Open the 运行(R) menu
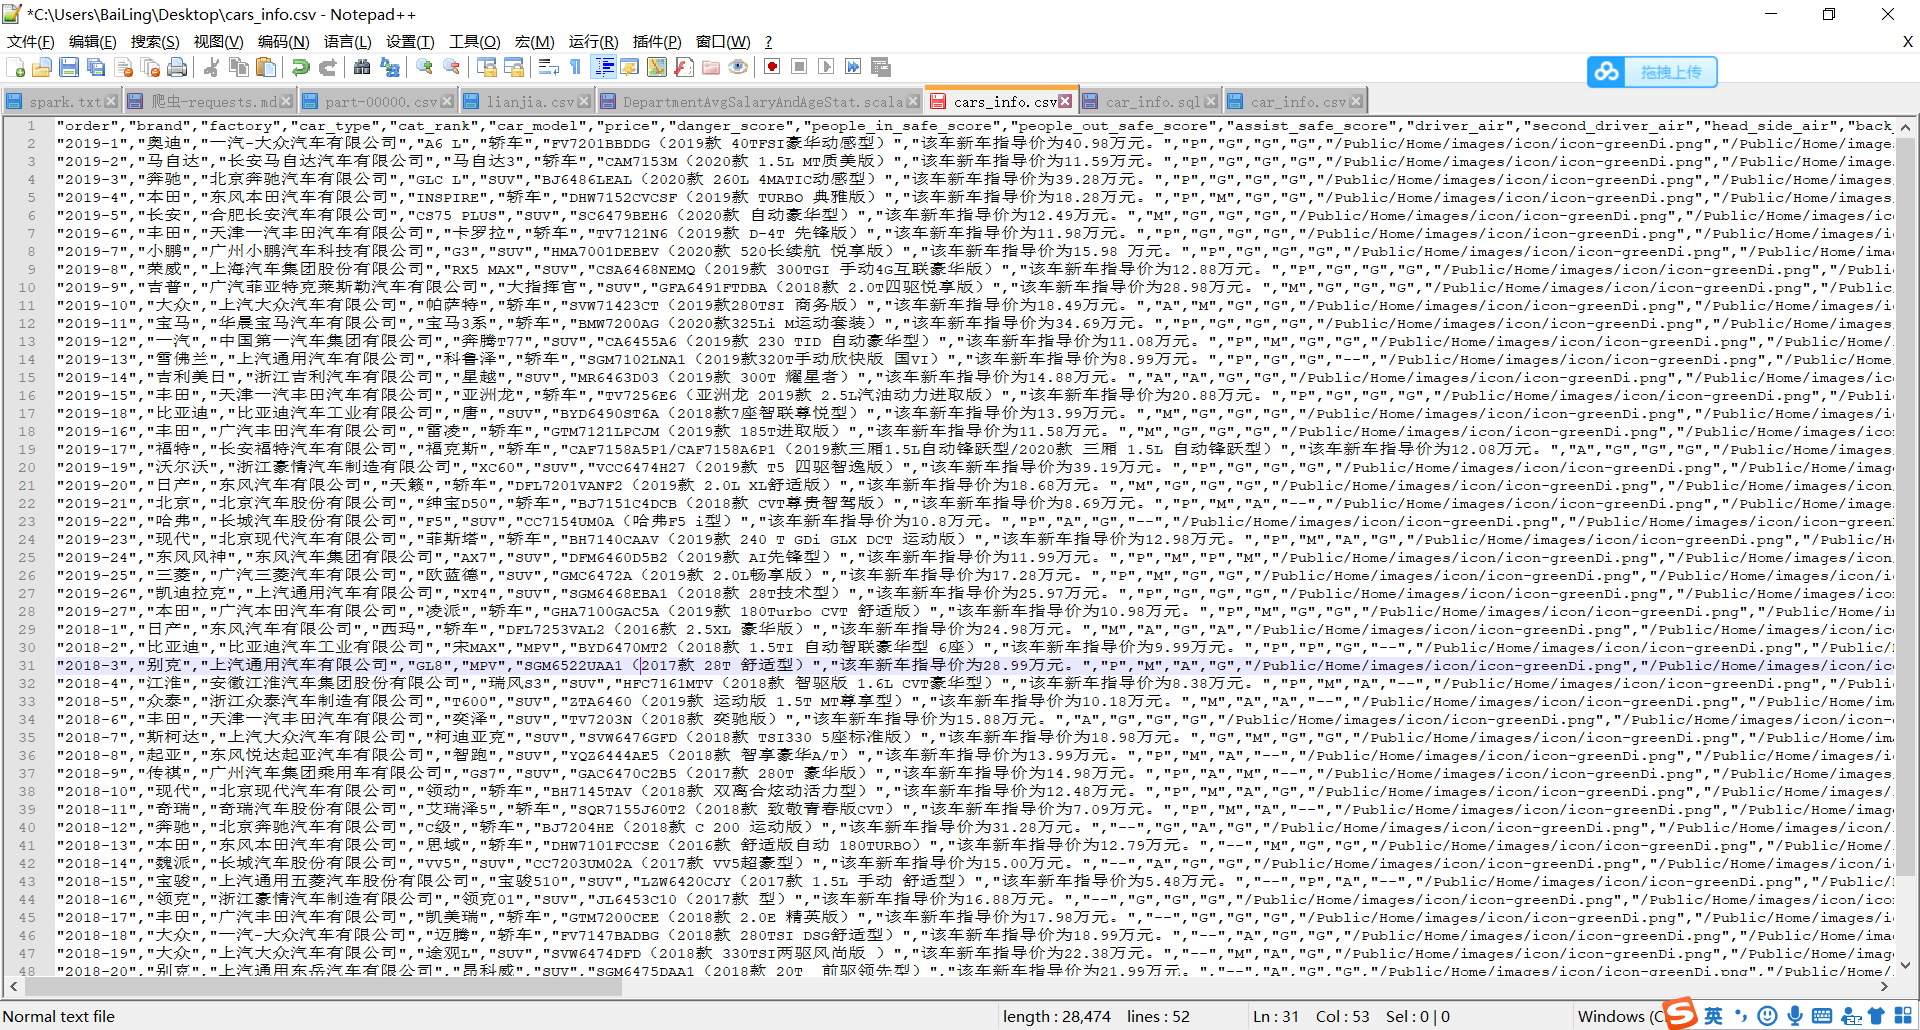The height and width of the screenshot is (1030, 1920). 594,41
